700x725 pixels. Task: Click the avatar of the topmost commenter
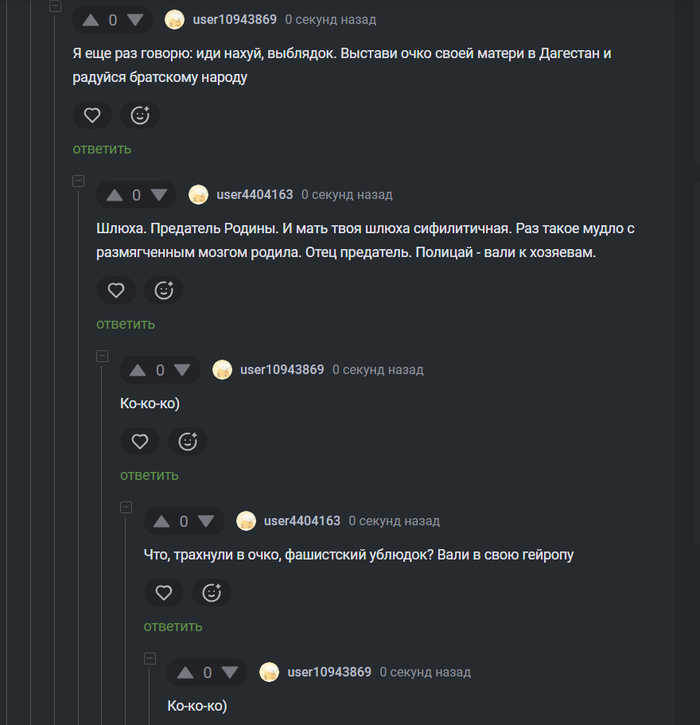click(175, 20)
